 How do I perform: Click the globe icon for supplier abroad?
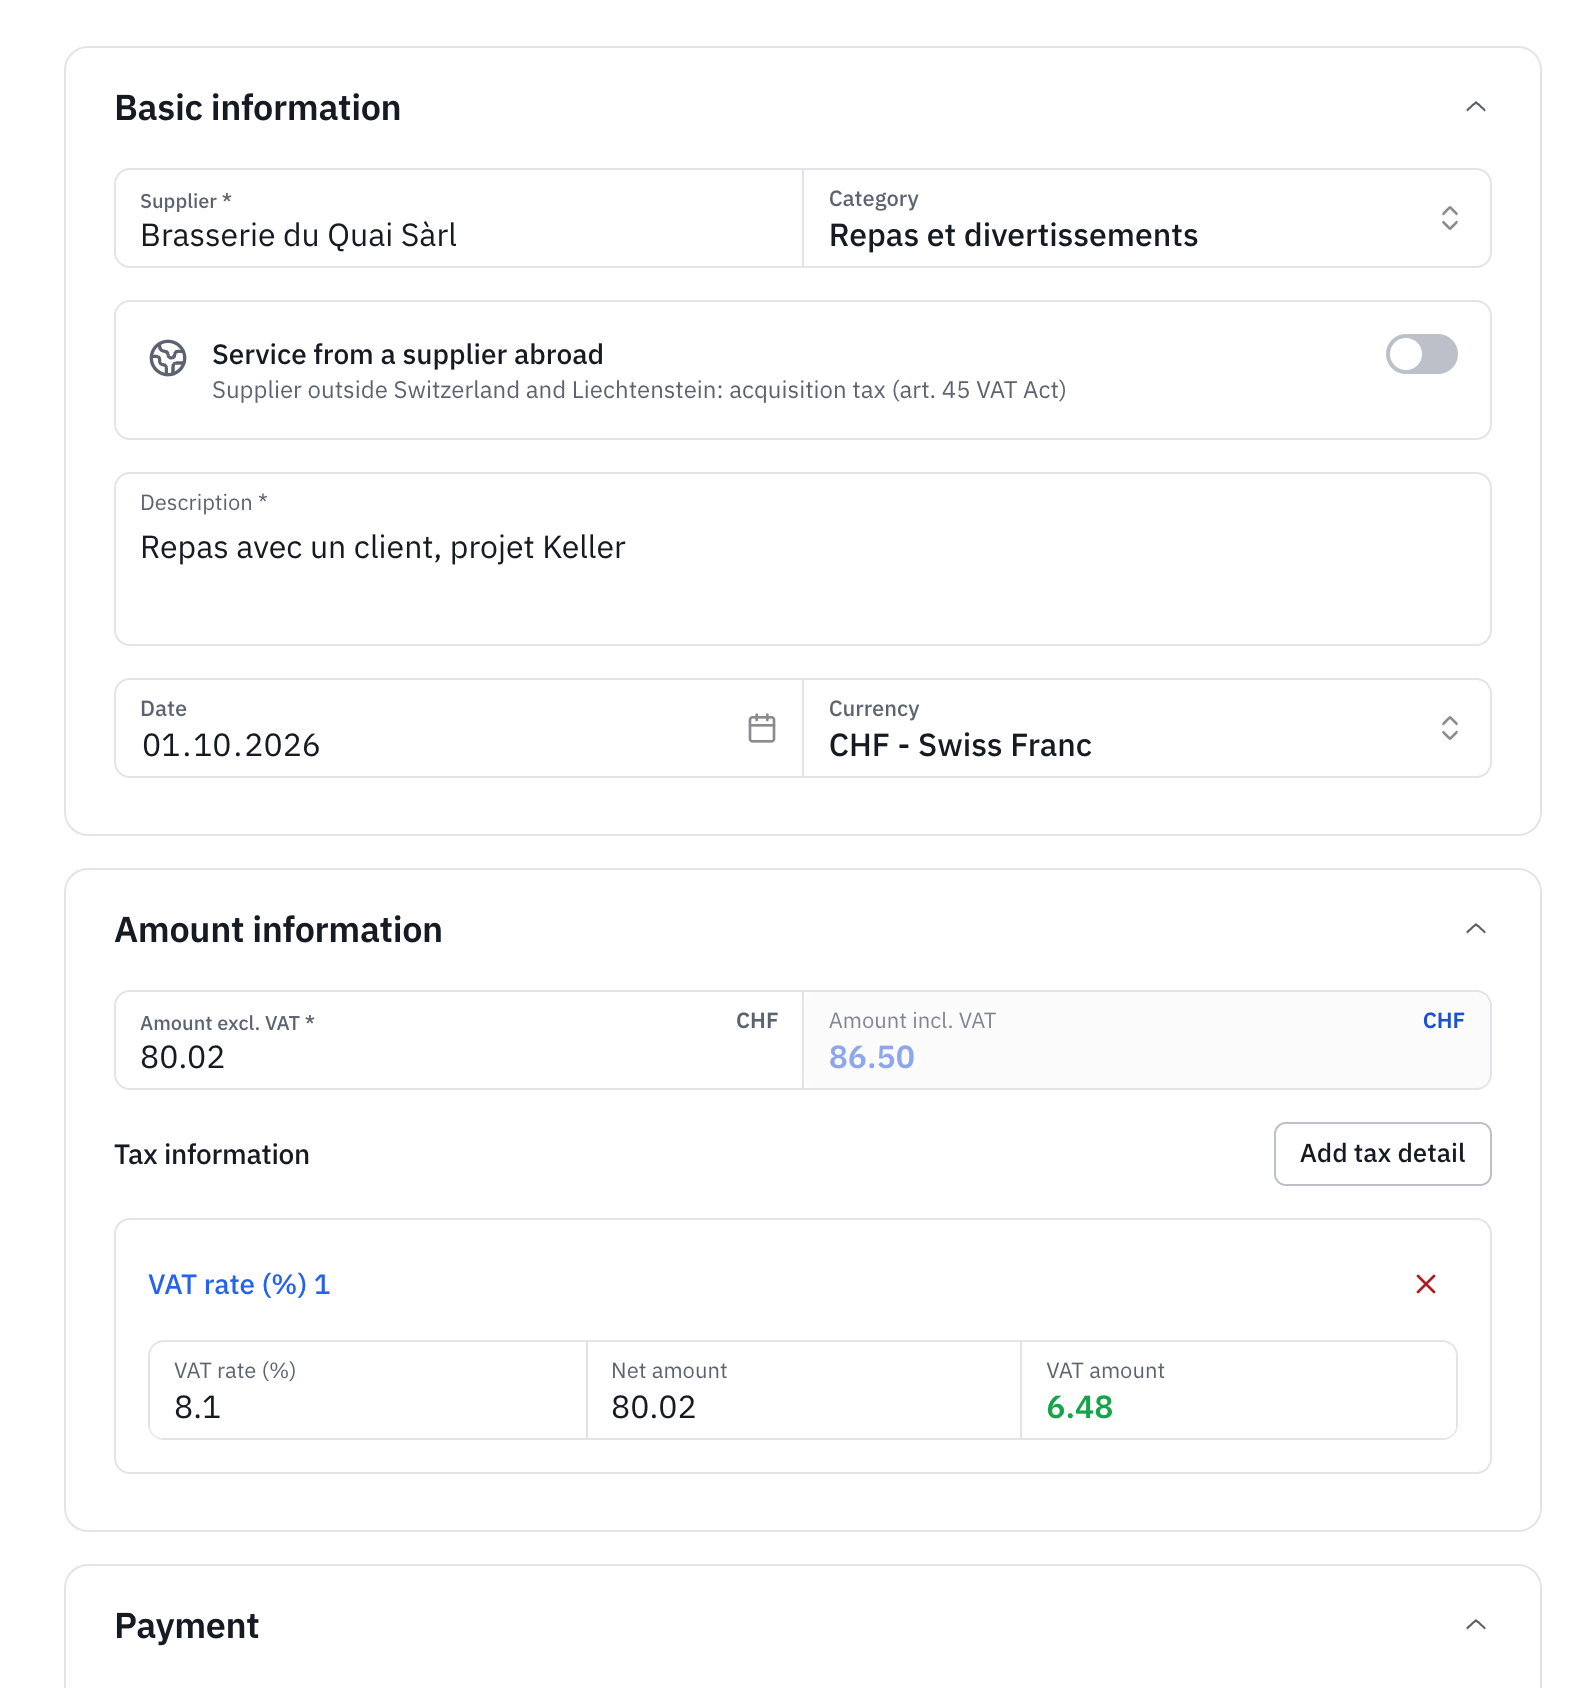point(168,358)
